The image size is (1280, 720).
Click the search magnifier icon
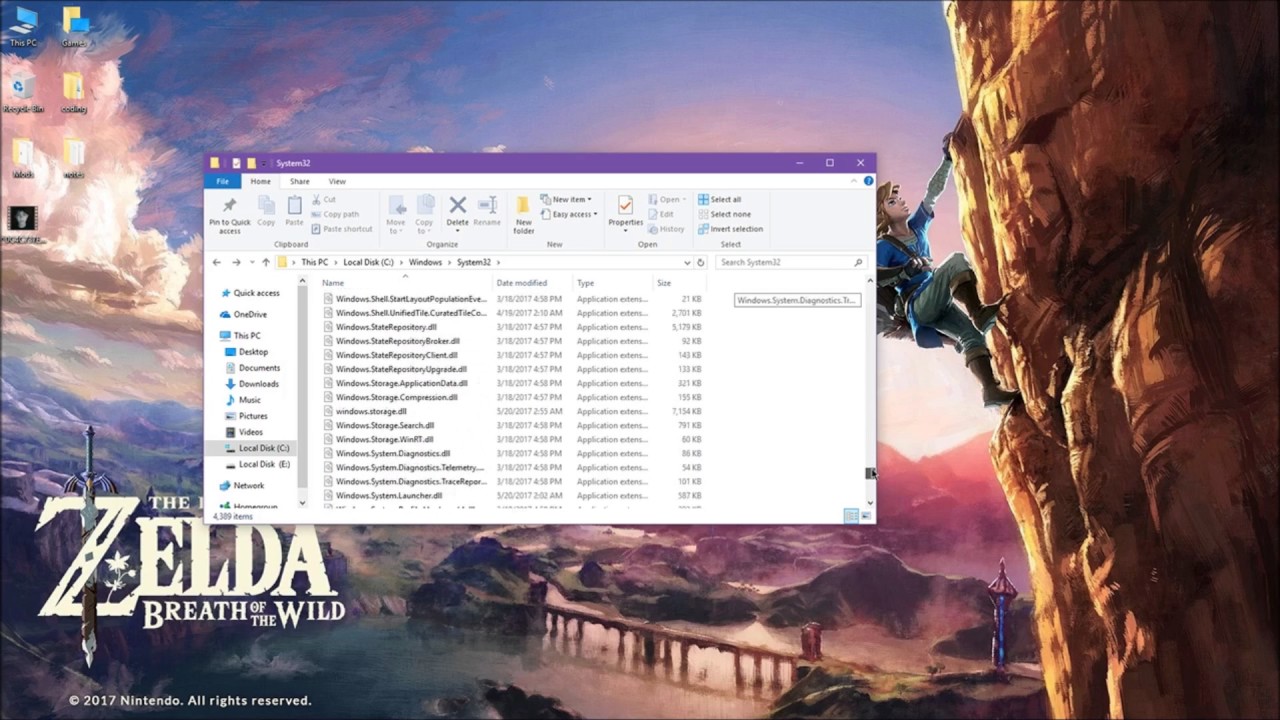click(858, 262)
